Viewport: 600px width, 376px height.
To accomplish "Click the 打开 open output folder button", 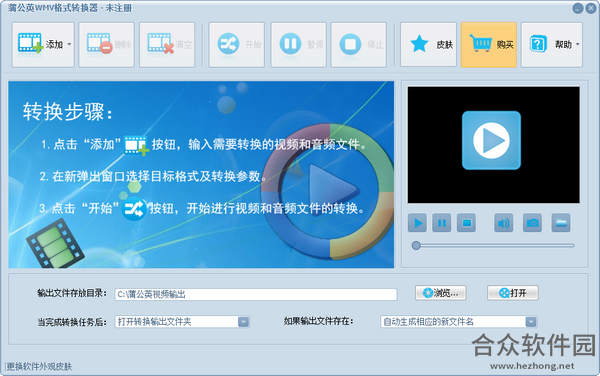I will click(513, 293).
